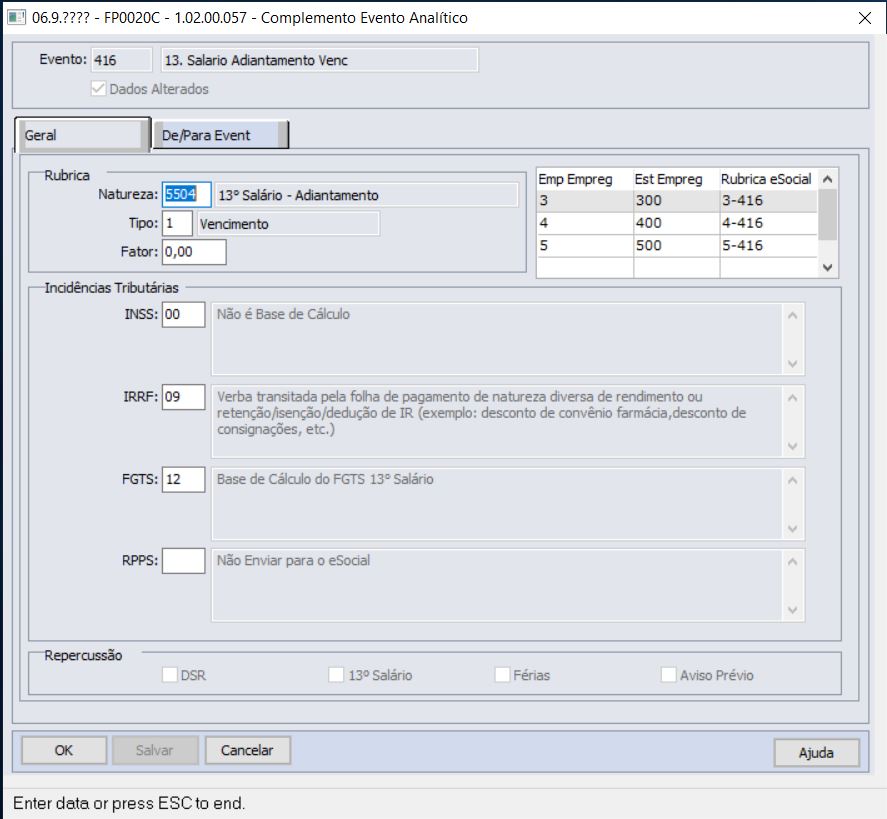Click the Não Enviar para o eSocial text
887x819 pixels.
[294, 561]
